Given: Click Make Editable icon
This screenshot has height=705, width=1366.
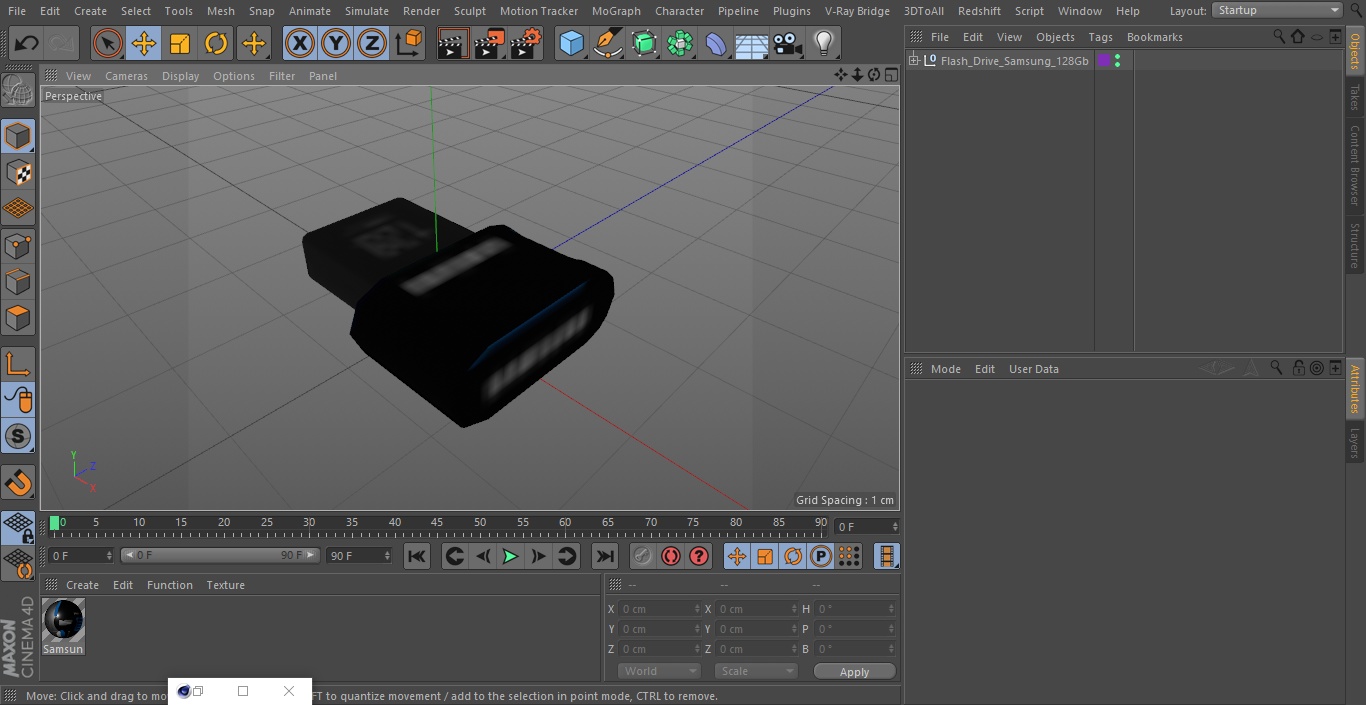Looking at the screenshot, I should pos(18,91).
